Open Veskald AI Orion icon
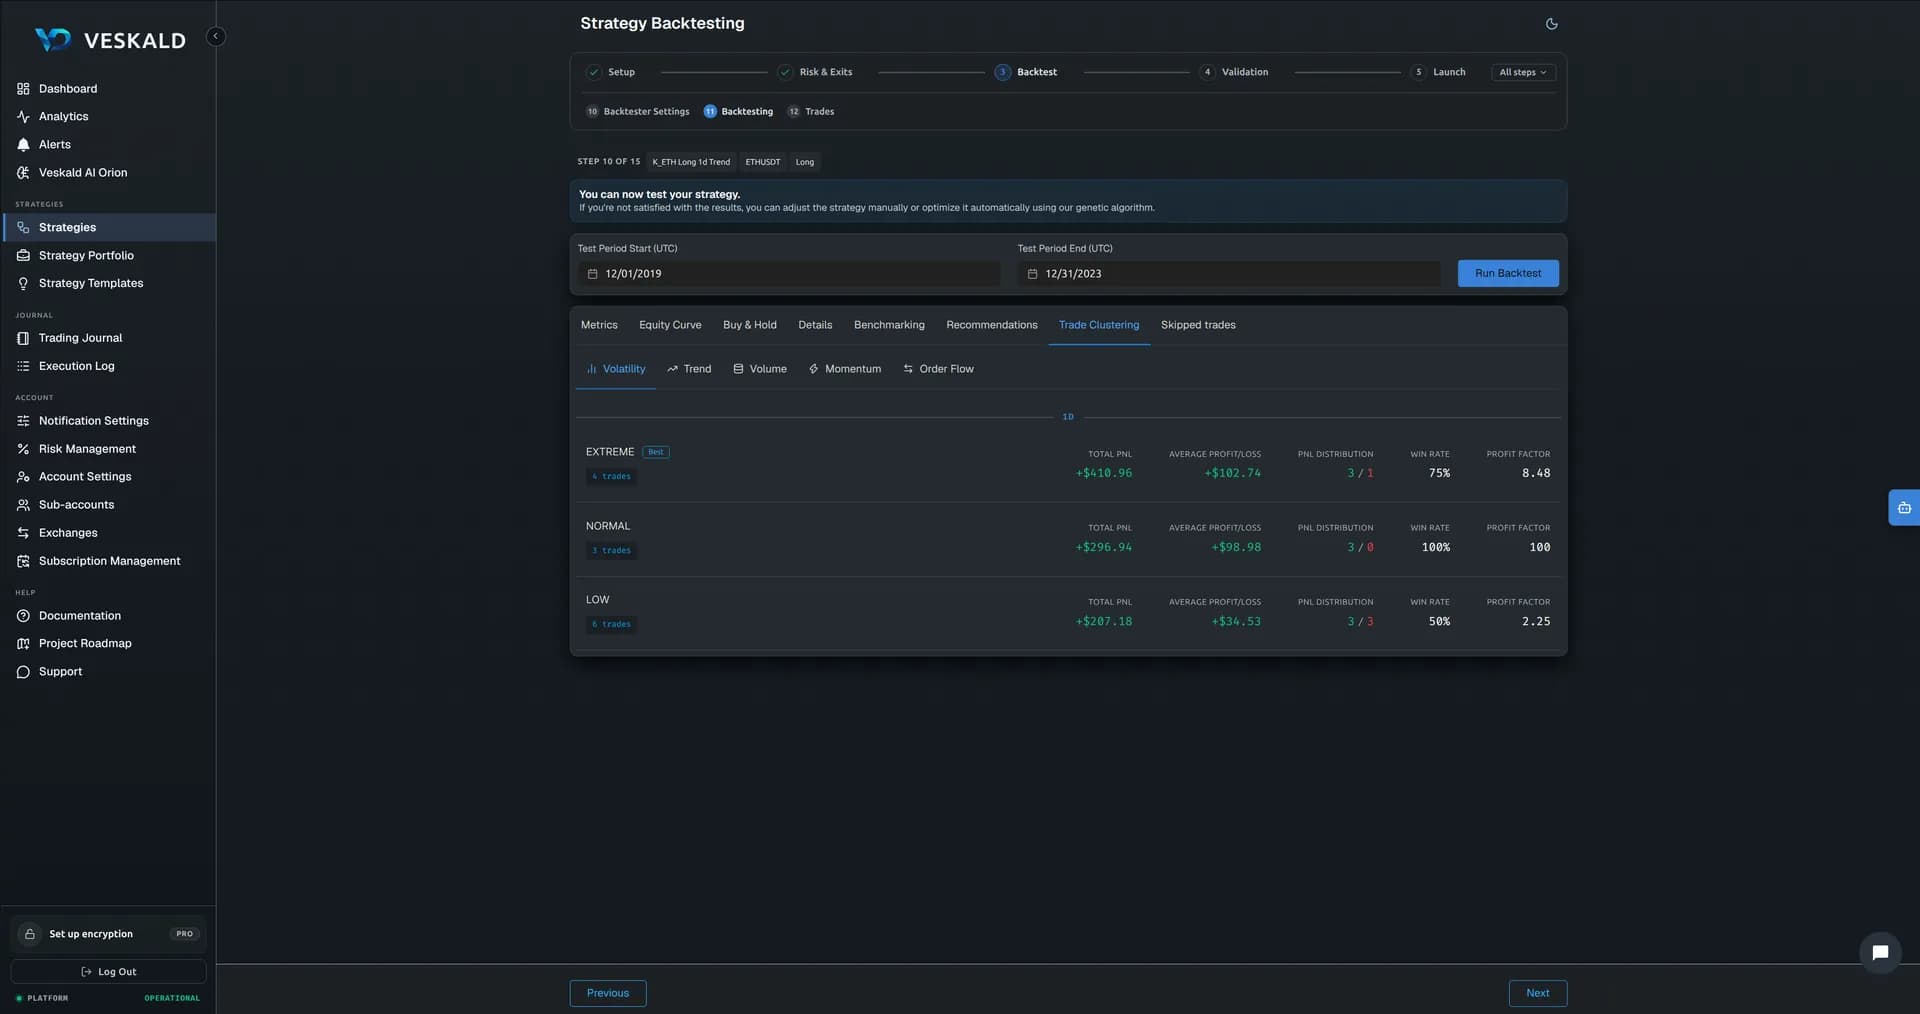The image size is (1920, 1014). pos(23,173)
